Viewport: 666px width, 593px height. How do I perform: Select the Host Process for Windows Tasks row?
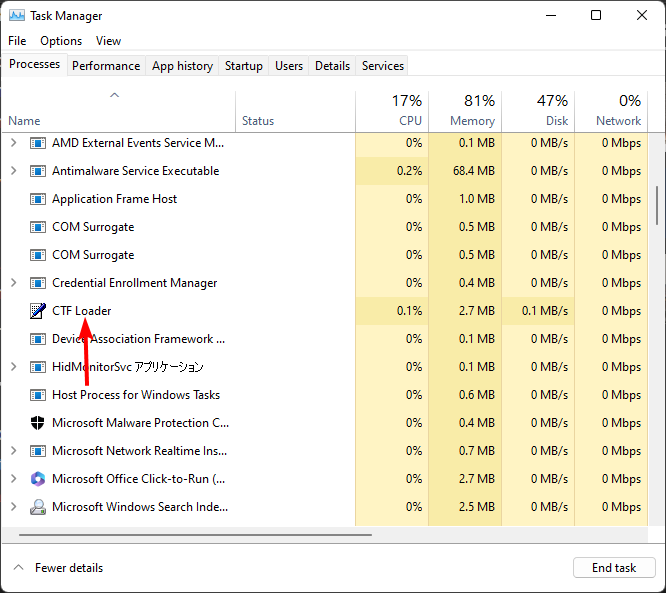click(325, 395)
